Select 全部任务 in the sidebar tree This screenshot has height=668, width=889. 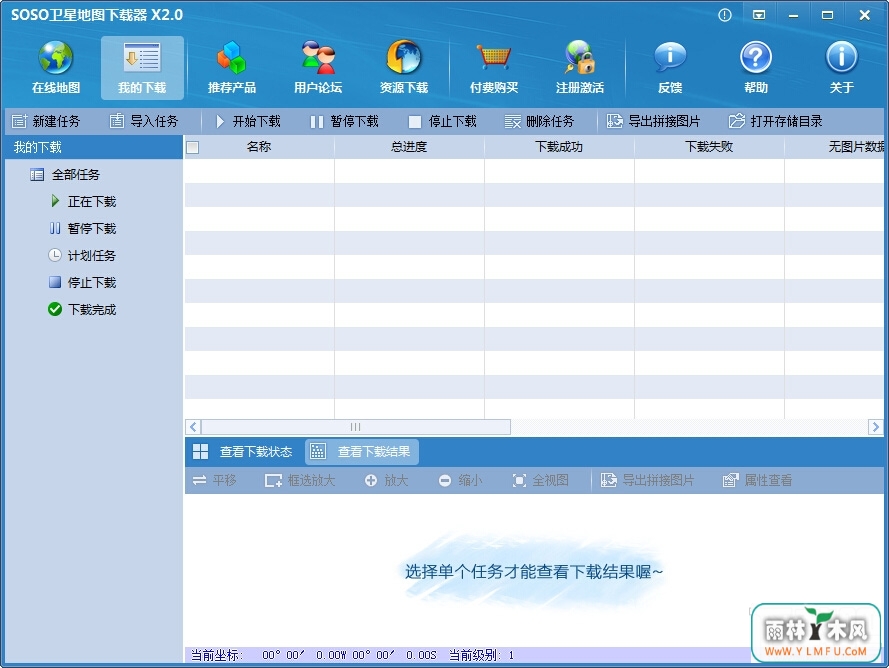tap(65, 175)
